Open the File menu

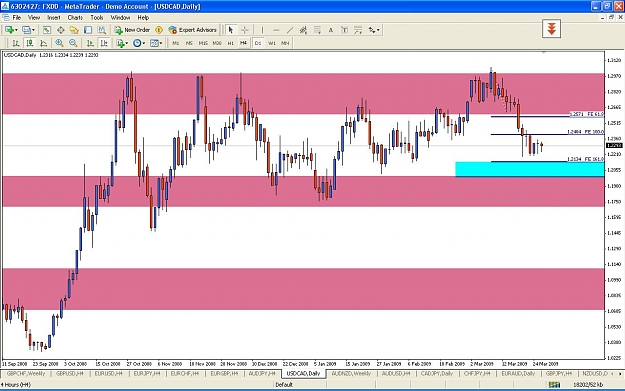17,18
